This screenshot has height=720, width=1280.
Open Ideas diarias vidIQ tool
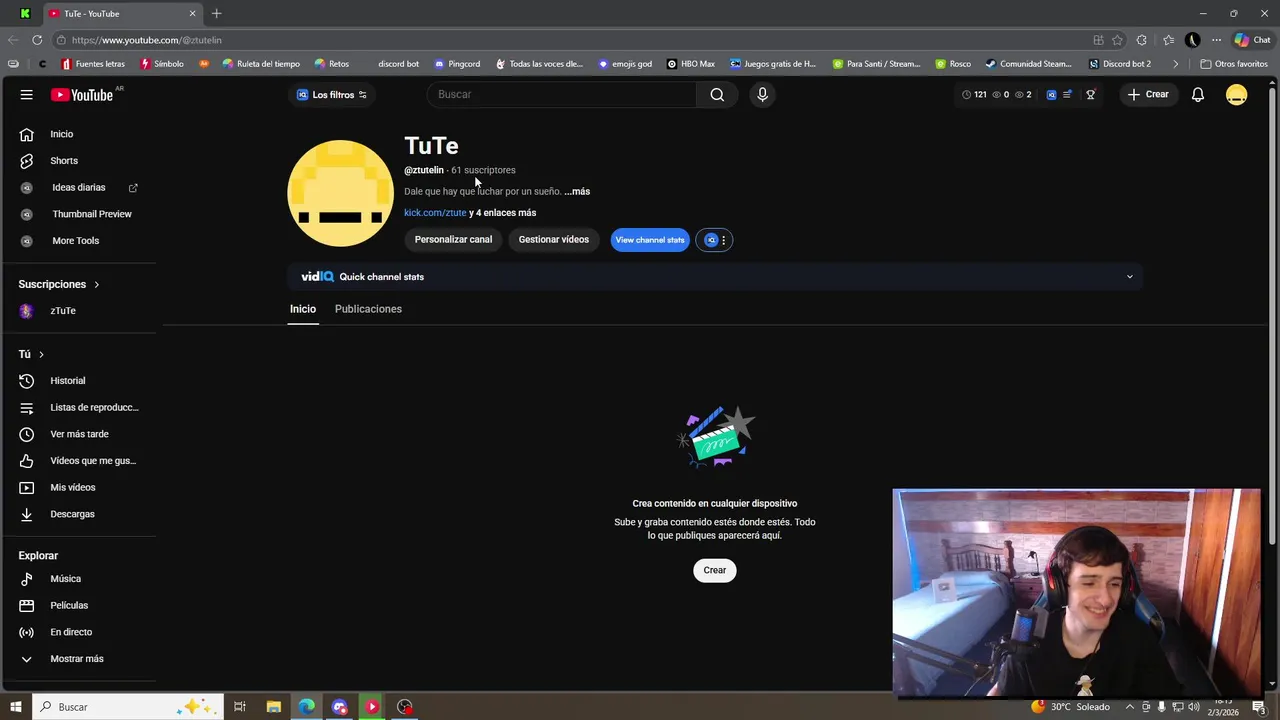point(80,187)
